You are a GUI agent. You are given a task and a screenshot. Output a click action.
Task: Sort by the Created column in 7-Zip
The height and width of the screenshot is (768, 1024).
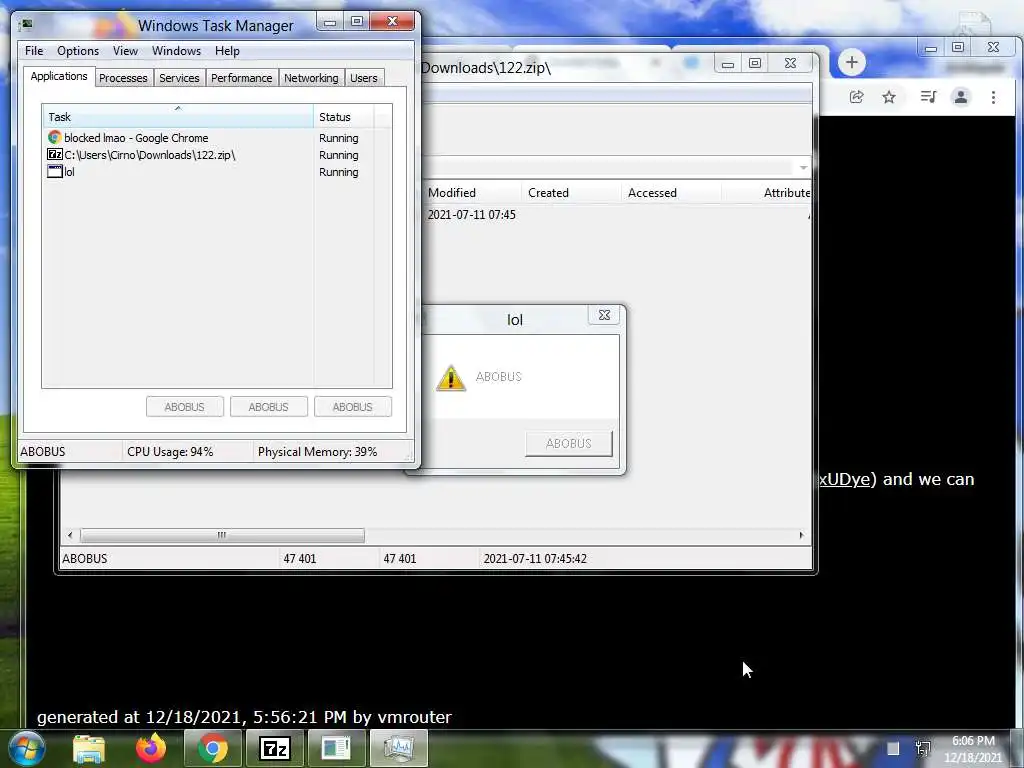[571, 193]
